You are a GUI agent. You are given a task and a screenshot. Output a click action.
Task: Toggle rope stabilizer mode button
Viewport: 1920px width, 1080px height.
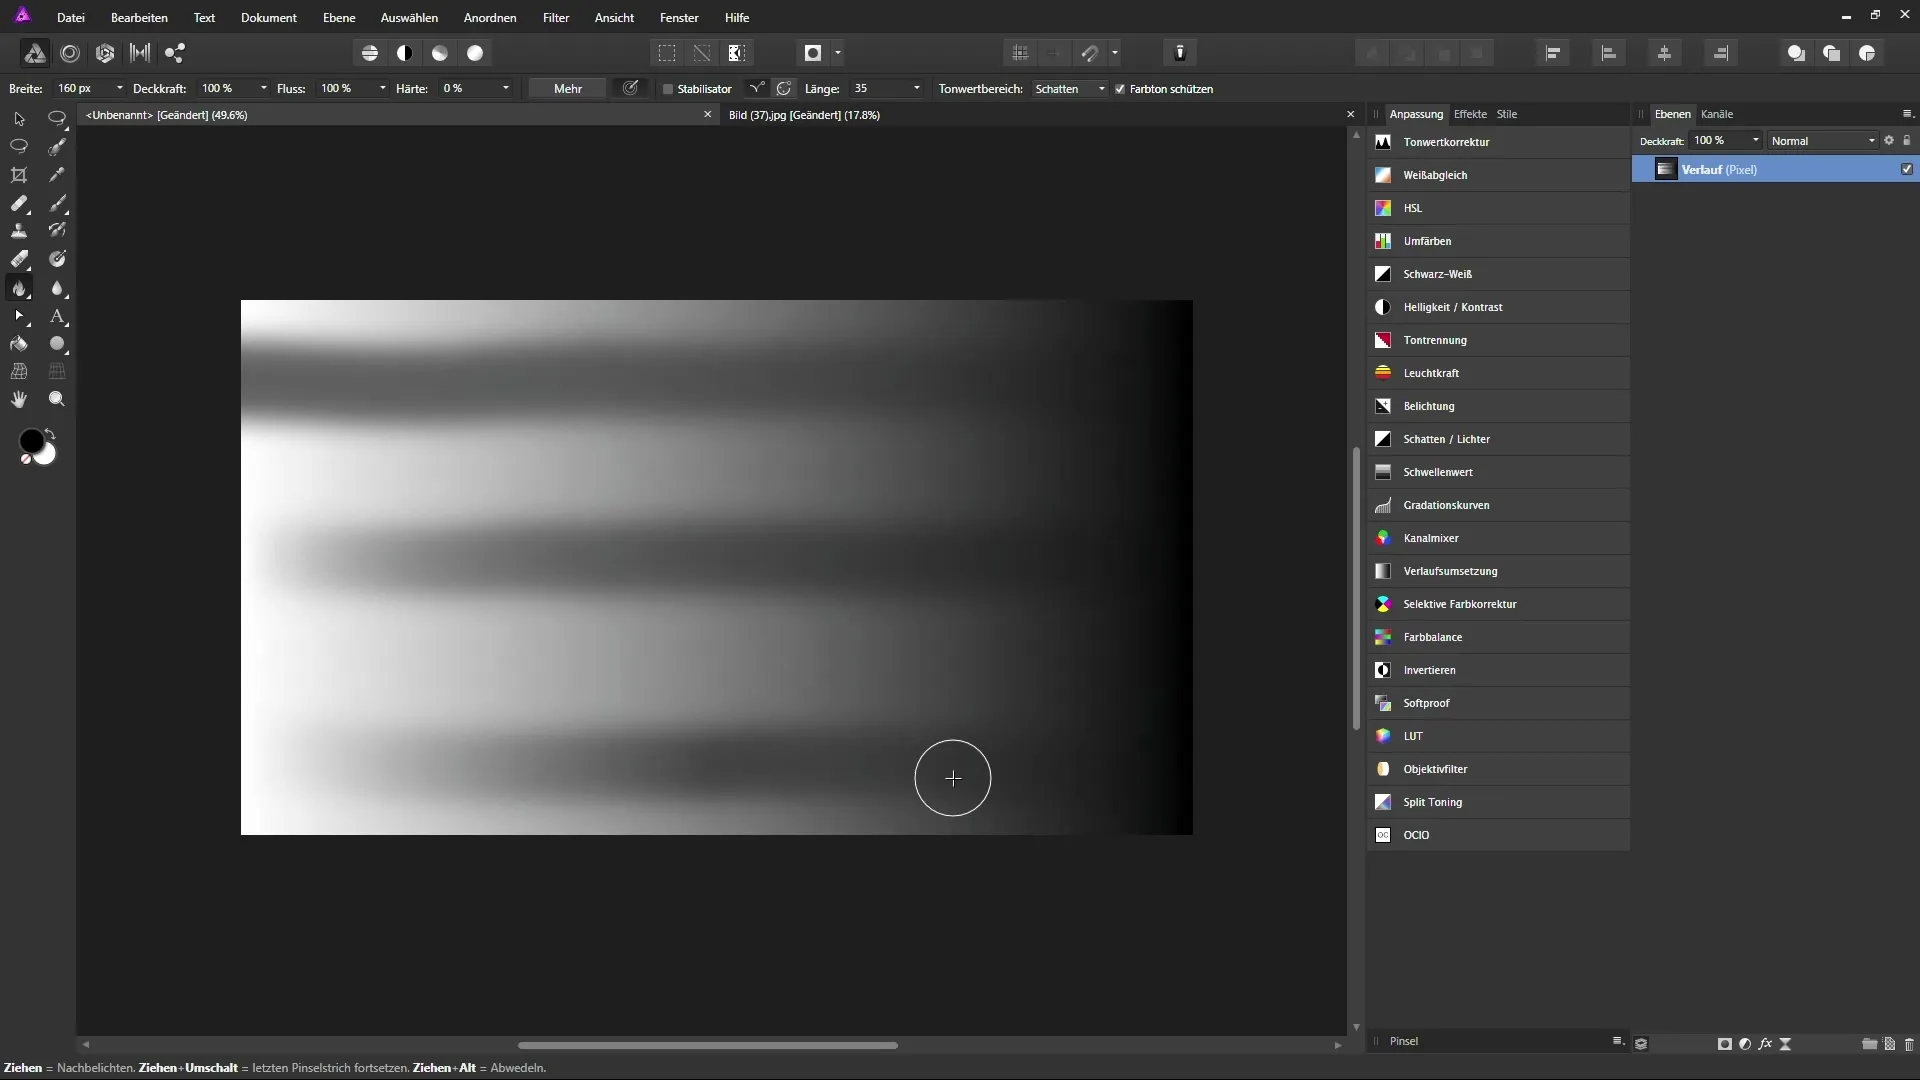pos(757,89)
